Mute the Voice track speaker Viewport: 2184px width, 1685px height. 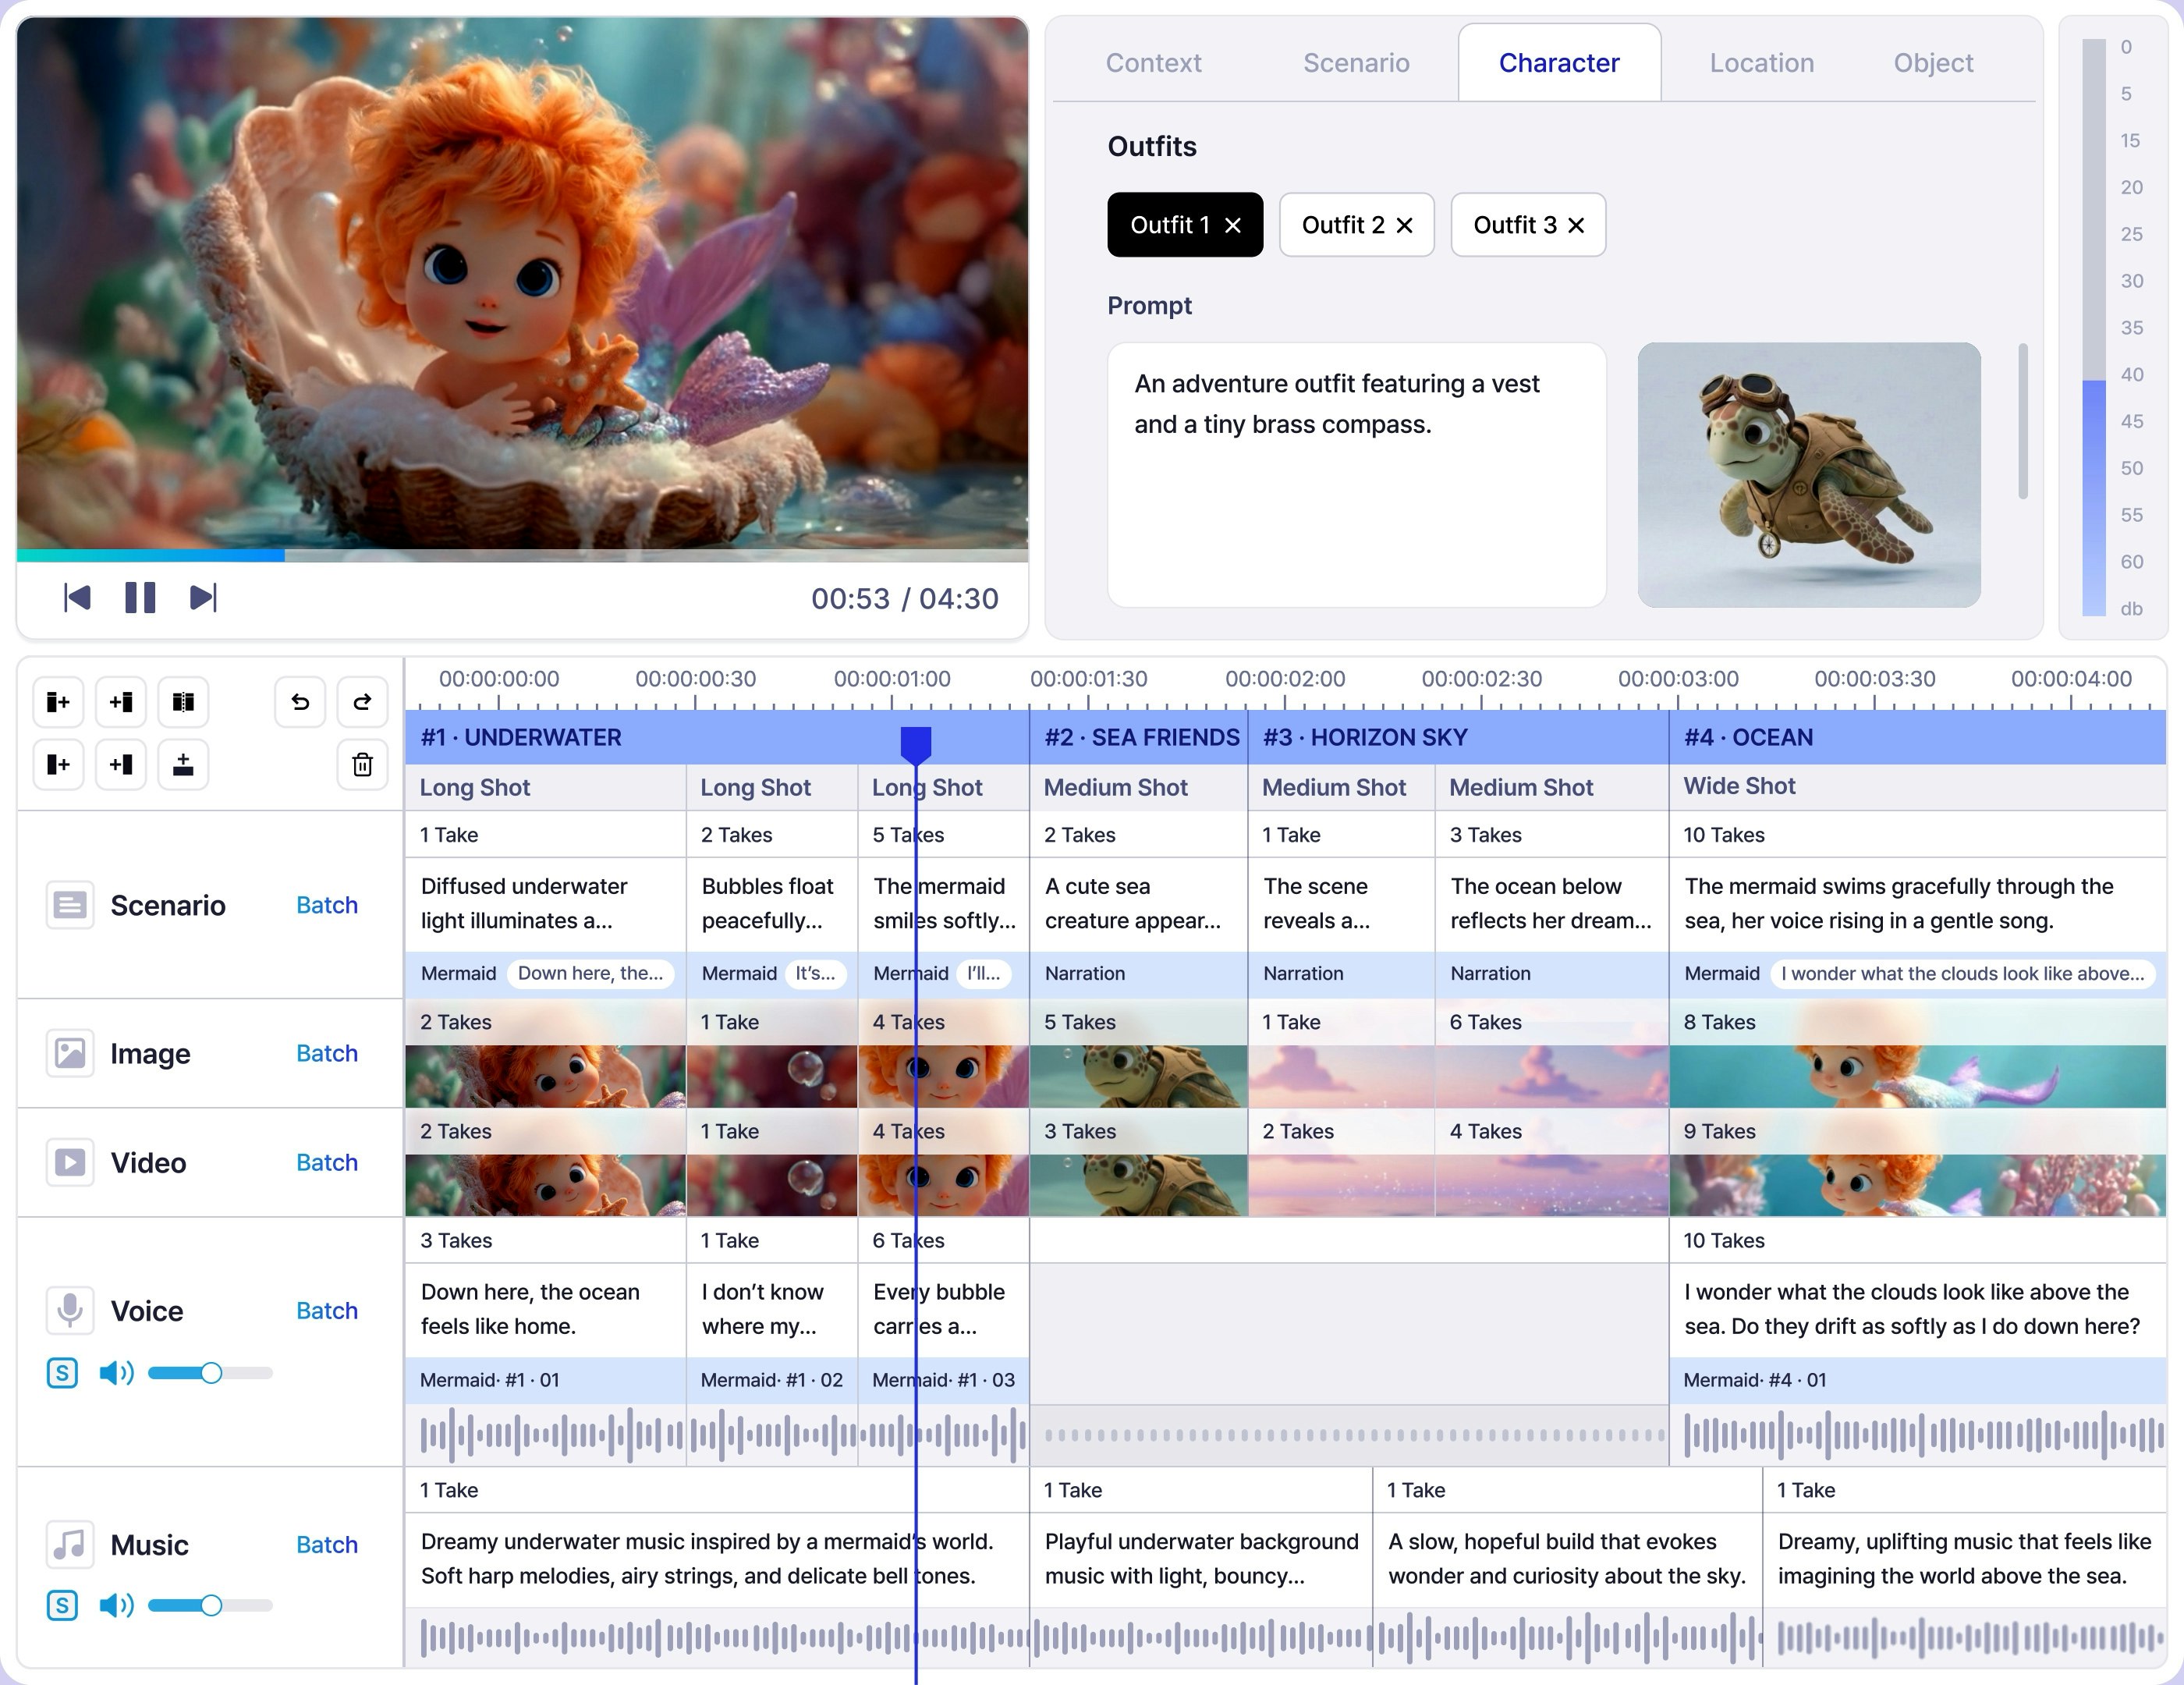coord(116,1373)
